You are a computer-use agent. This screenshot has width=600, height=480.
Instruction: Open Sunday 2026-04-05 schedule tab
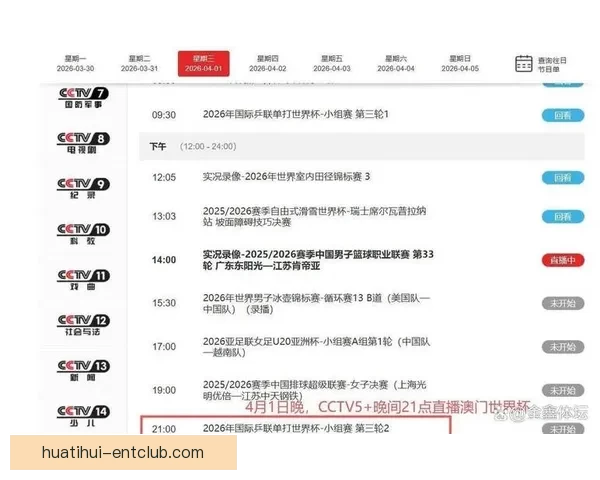coord(460,64)
